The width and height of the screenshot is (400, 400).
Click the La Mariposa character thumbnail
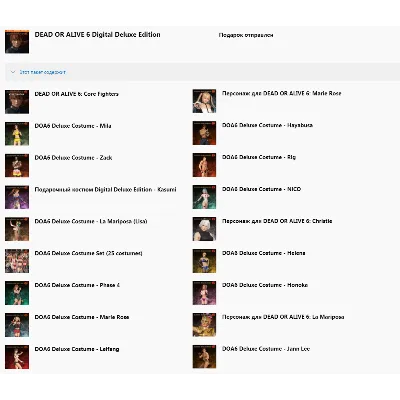(204, 325)
